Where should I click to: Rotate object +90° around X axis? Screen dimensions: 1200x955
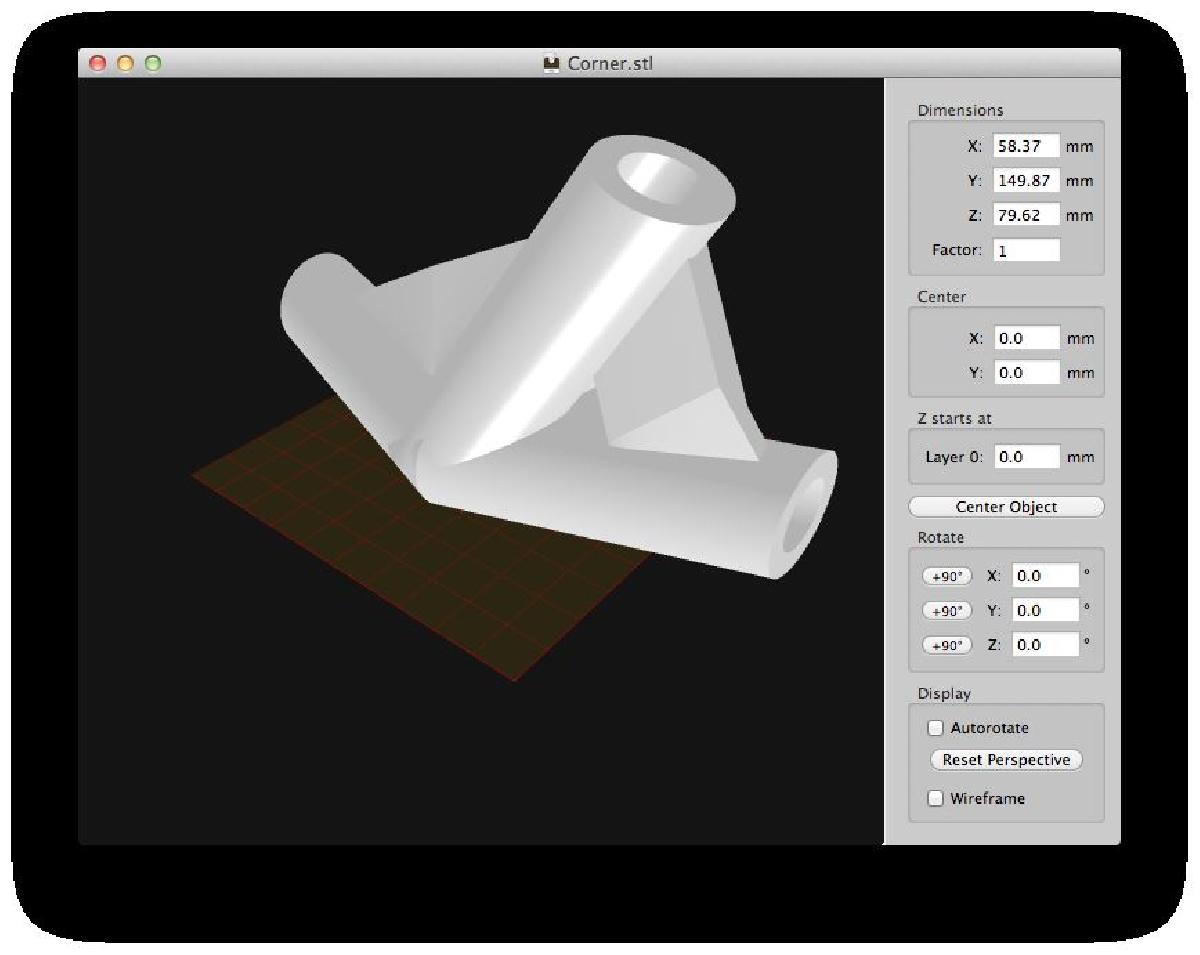946,576
